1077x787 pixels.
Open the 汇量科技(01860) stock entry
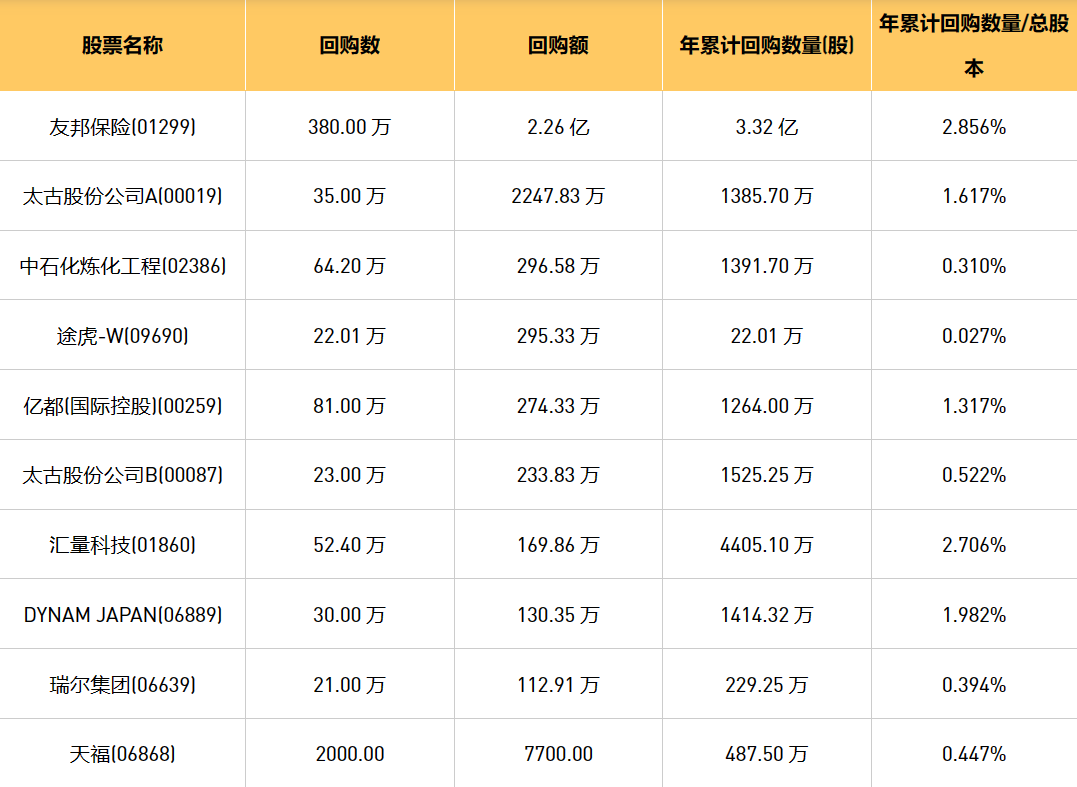coord(122,545)
